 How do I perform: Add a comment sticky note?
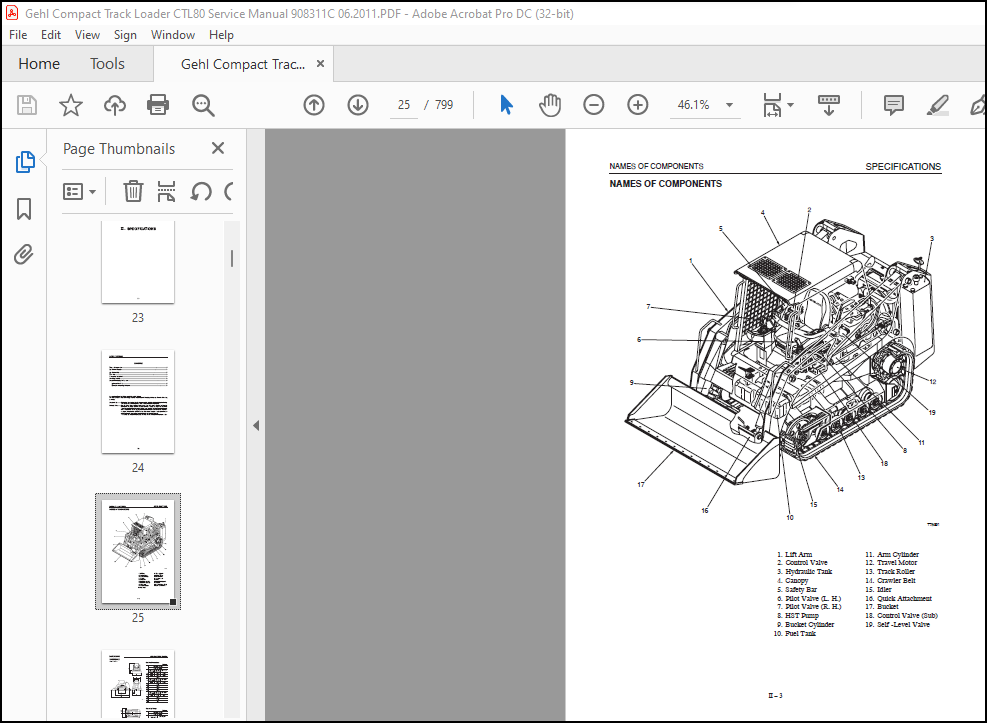coord(893,105)
